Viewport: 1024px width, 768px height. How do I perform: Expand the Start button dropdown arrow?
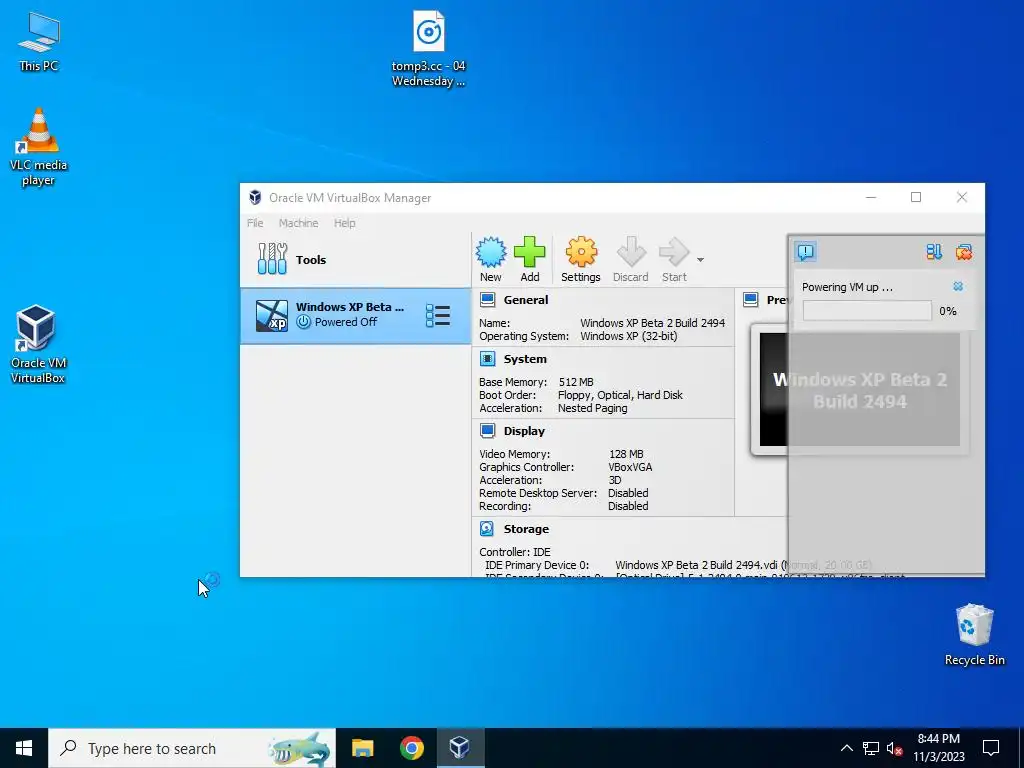tap(700, 260)
